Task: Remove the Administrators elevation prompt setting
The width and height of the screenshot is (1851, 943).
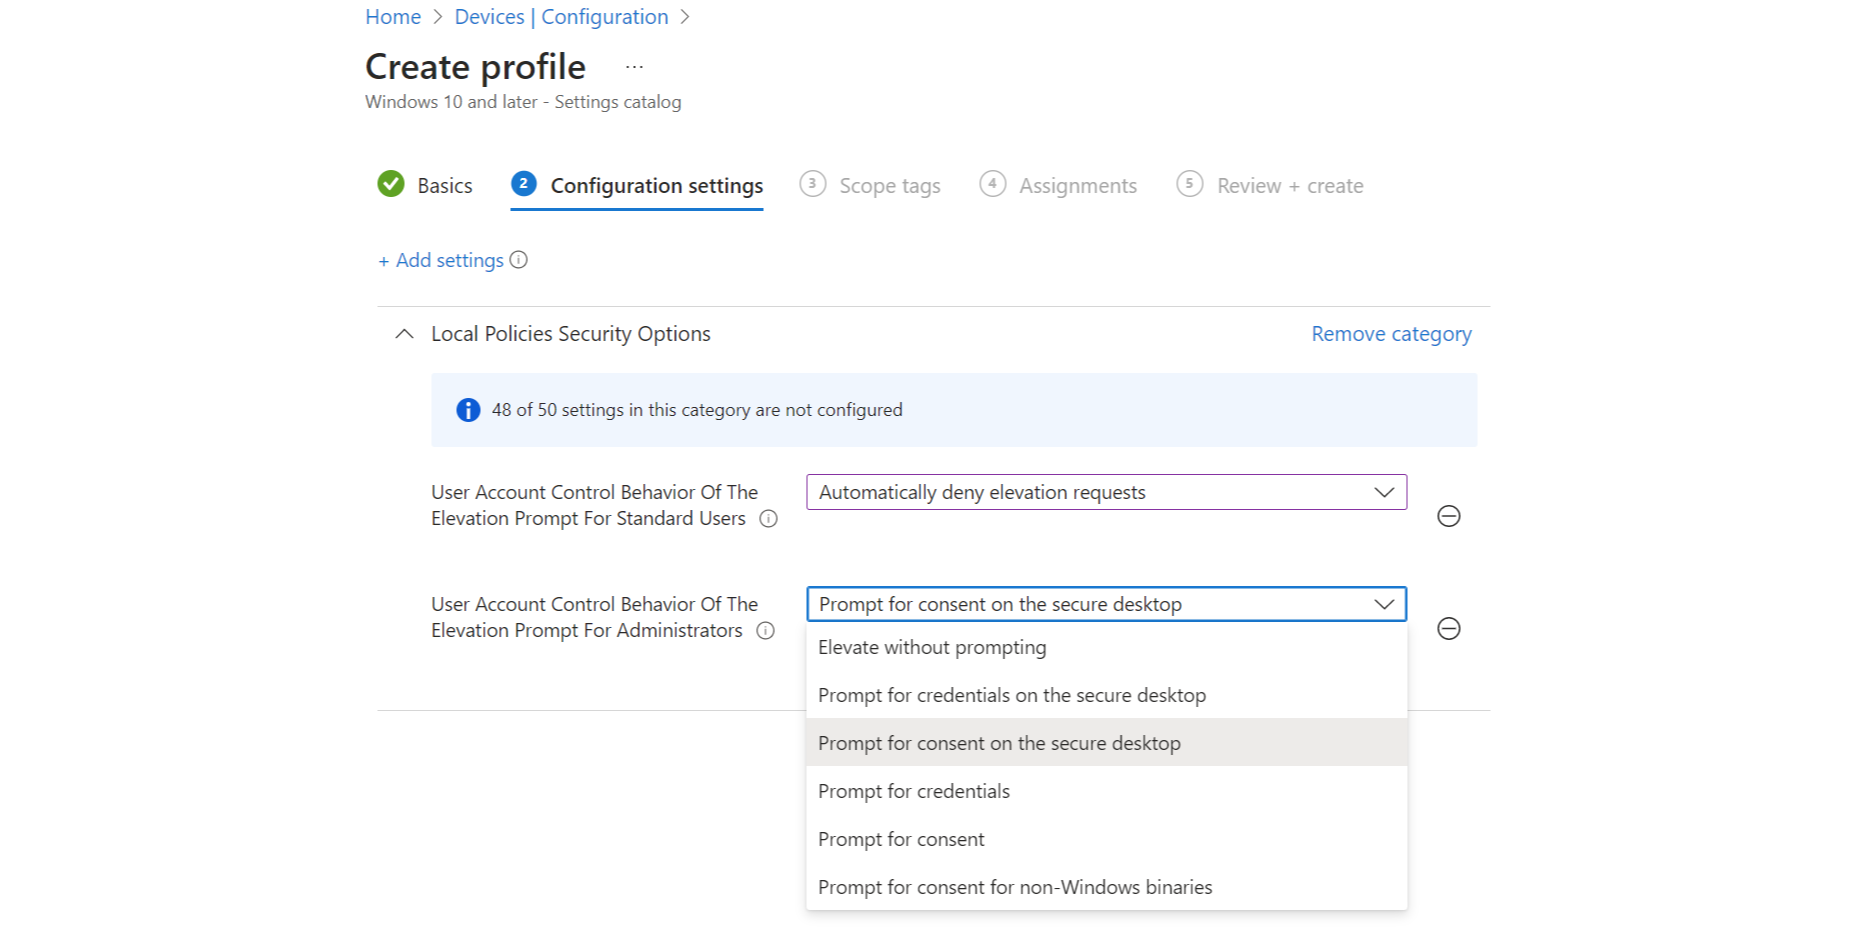Action: pos(1448,628)
